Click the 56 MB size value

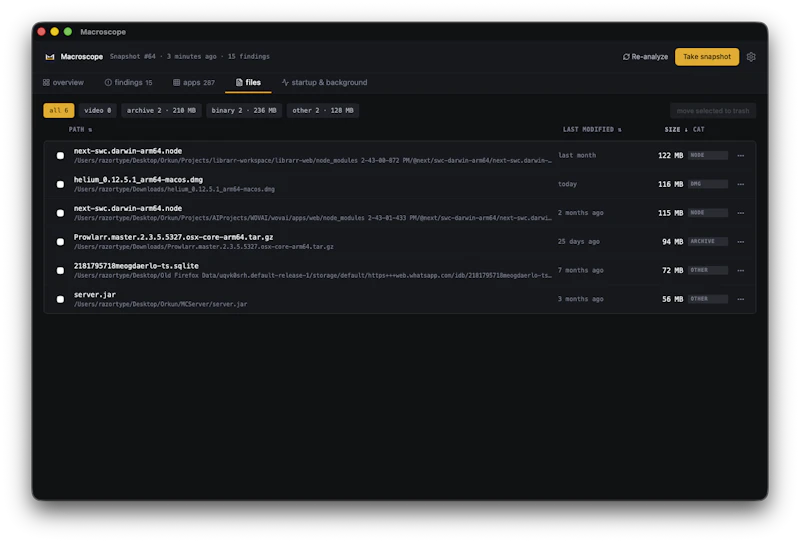click(672, 299)
